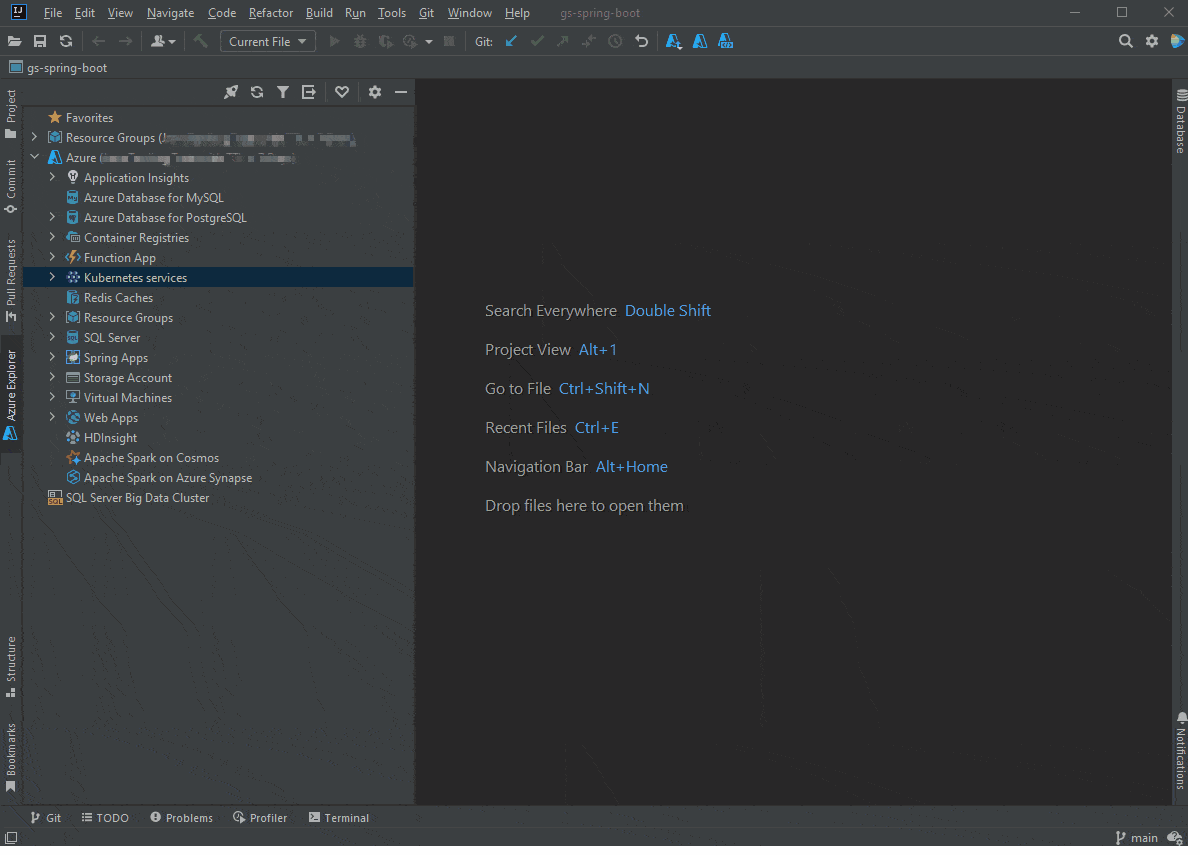Click the heart feedback icon

[342, 92]
